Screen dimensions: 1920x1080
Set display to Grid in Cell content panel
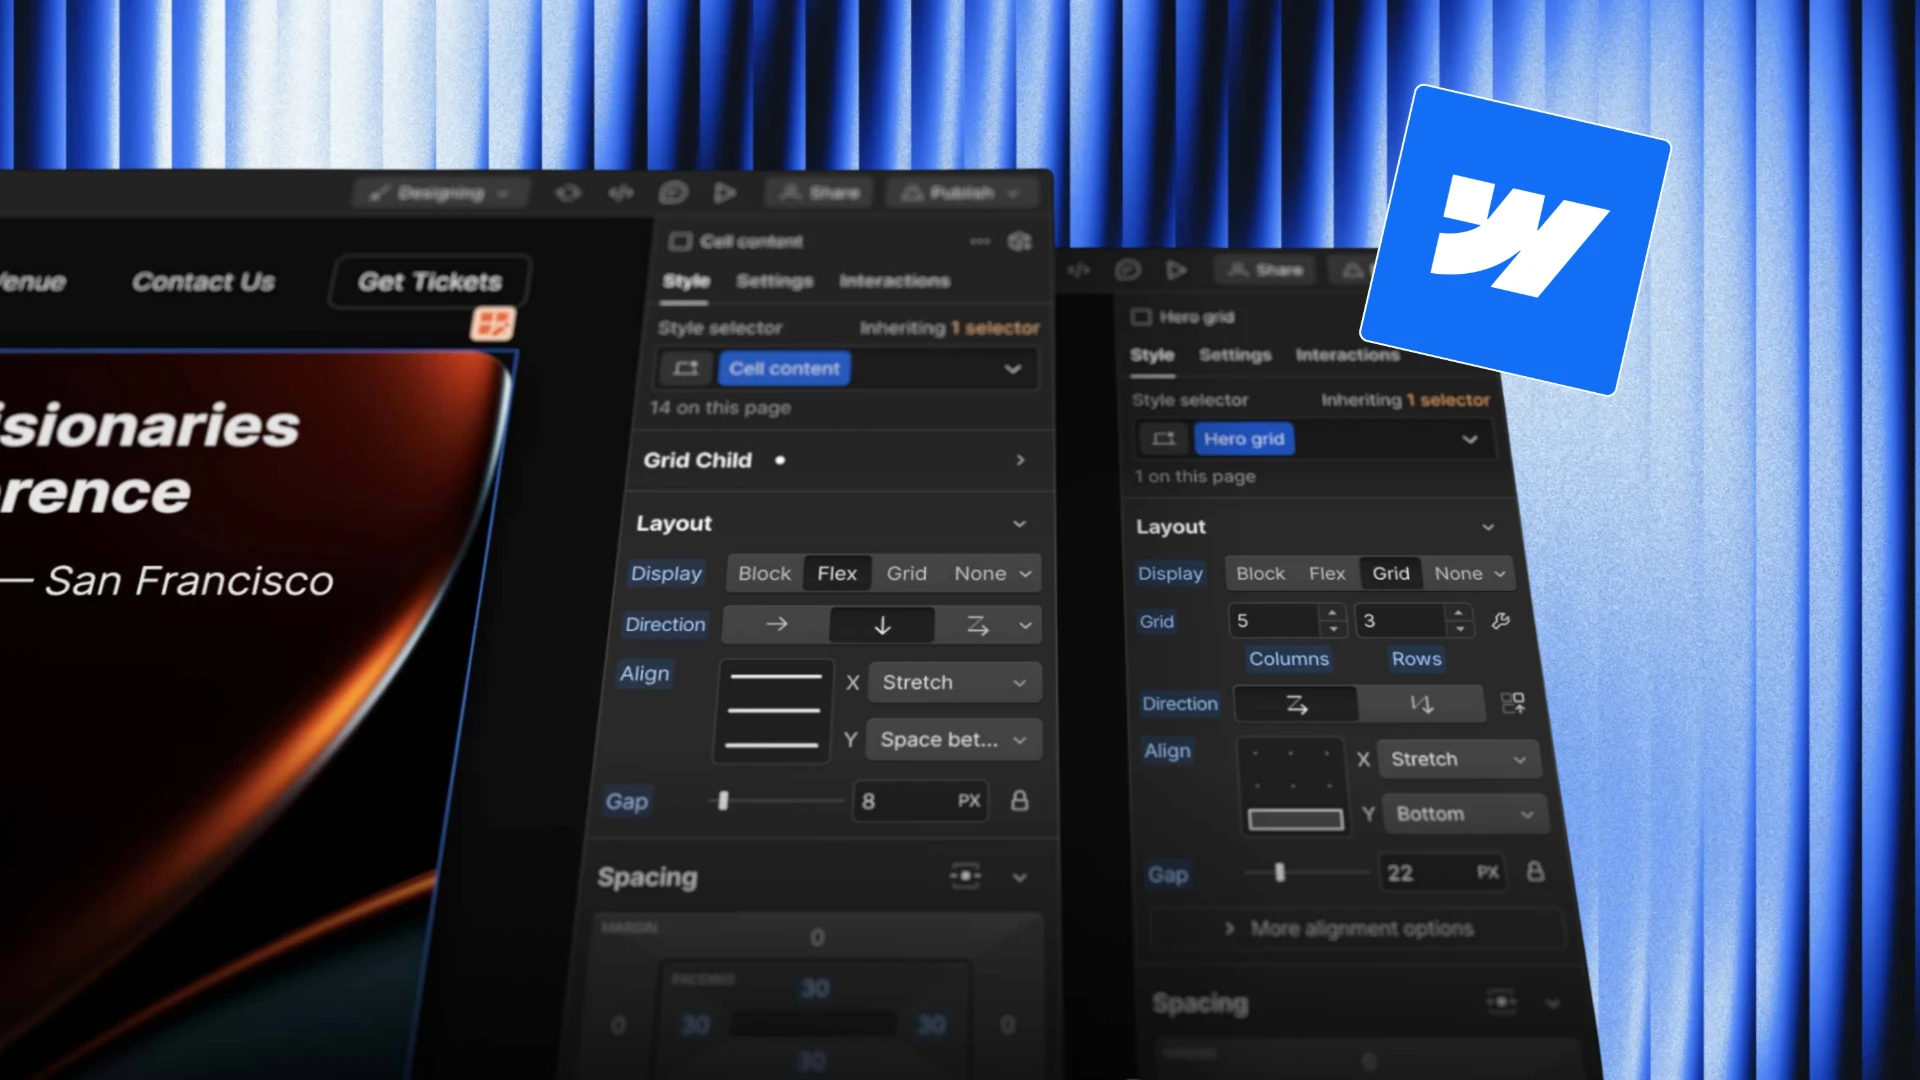[x=906, y=574]
